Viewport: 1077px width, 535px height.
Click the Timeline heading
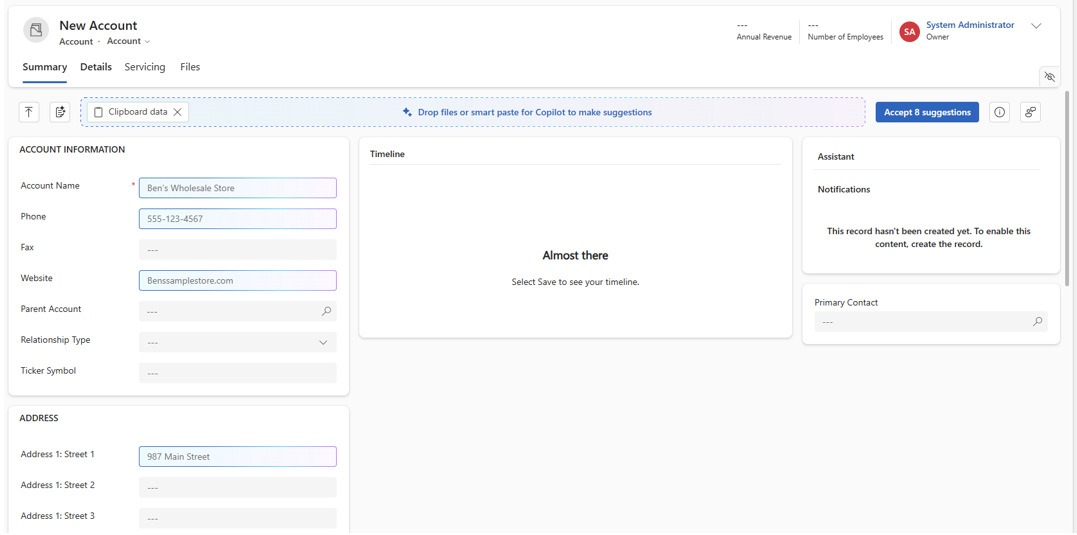[x=387, y=155]
